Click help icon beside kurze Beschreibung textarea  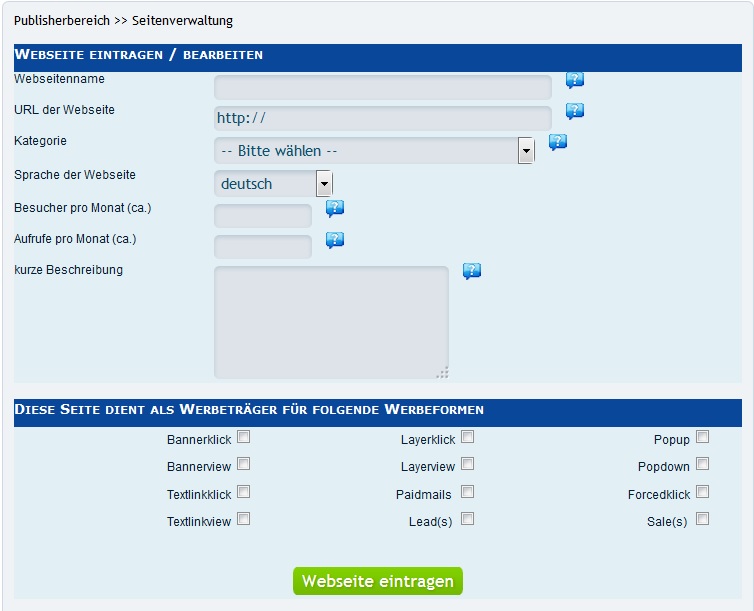click(472, 271)
